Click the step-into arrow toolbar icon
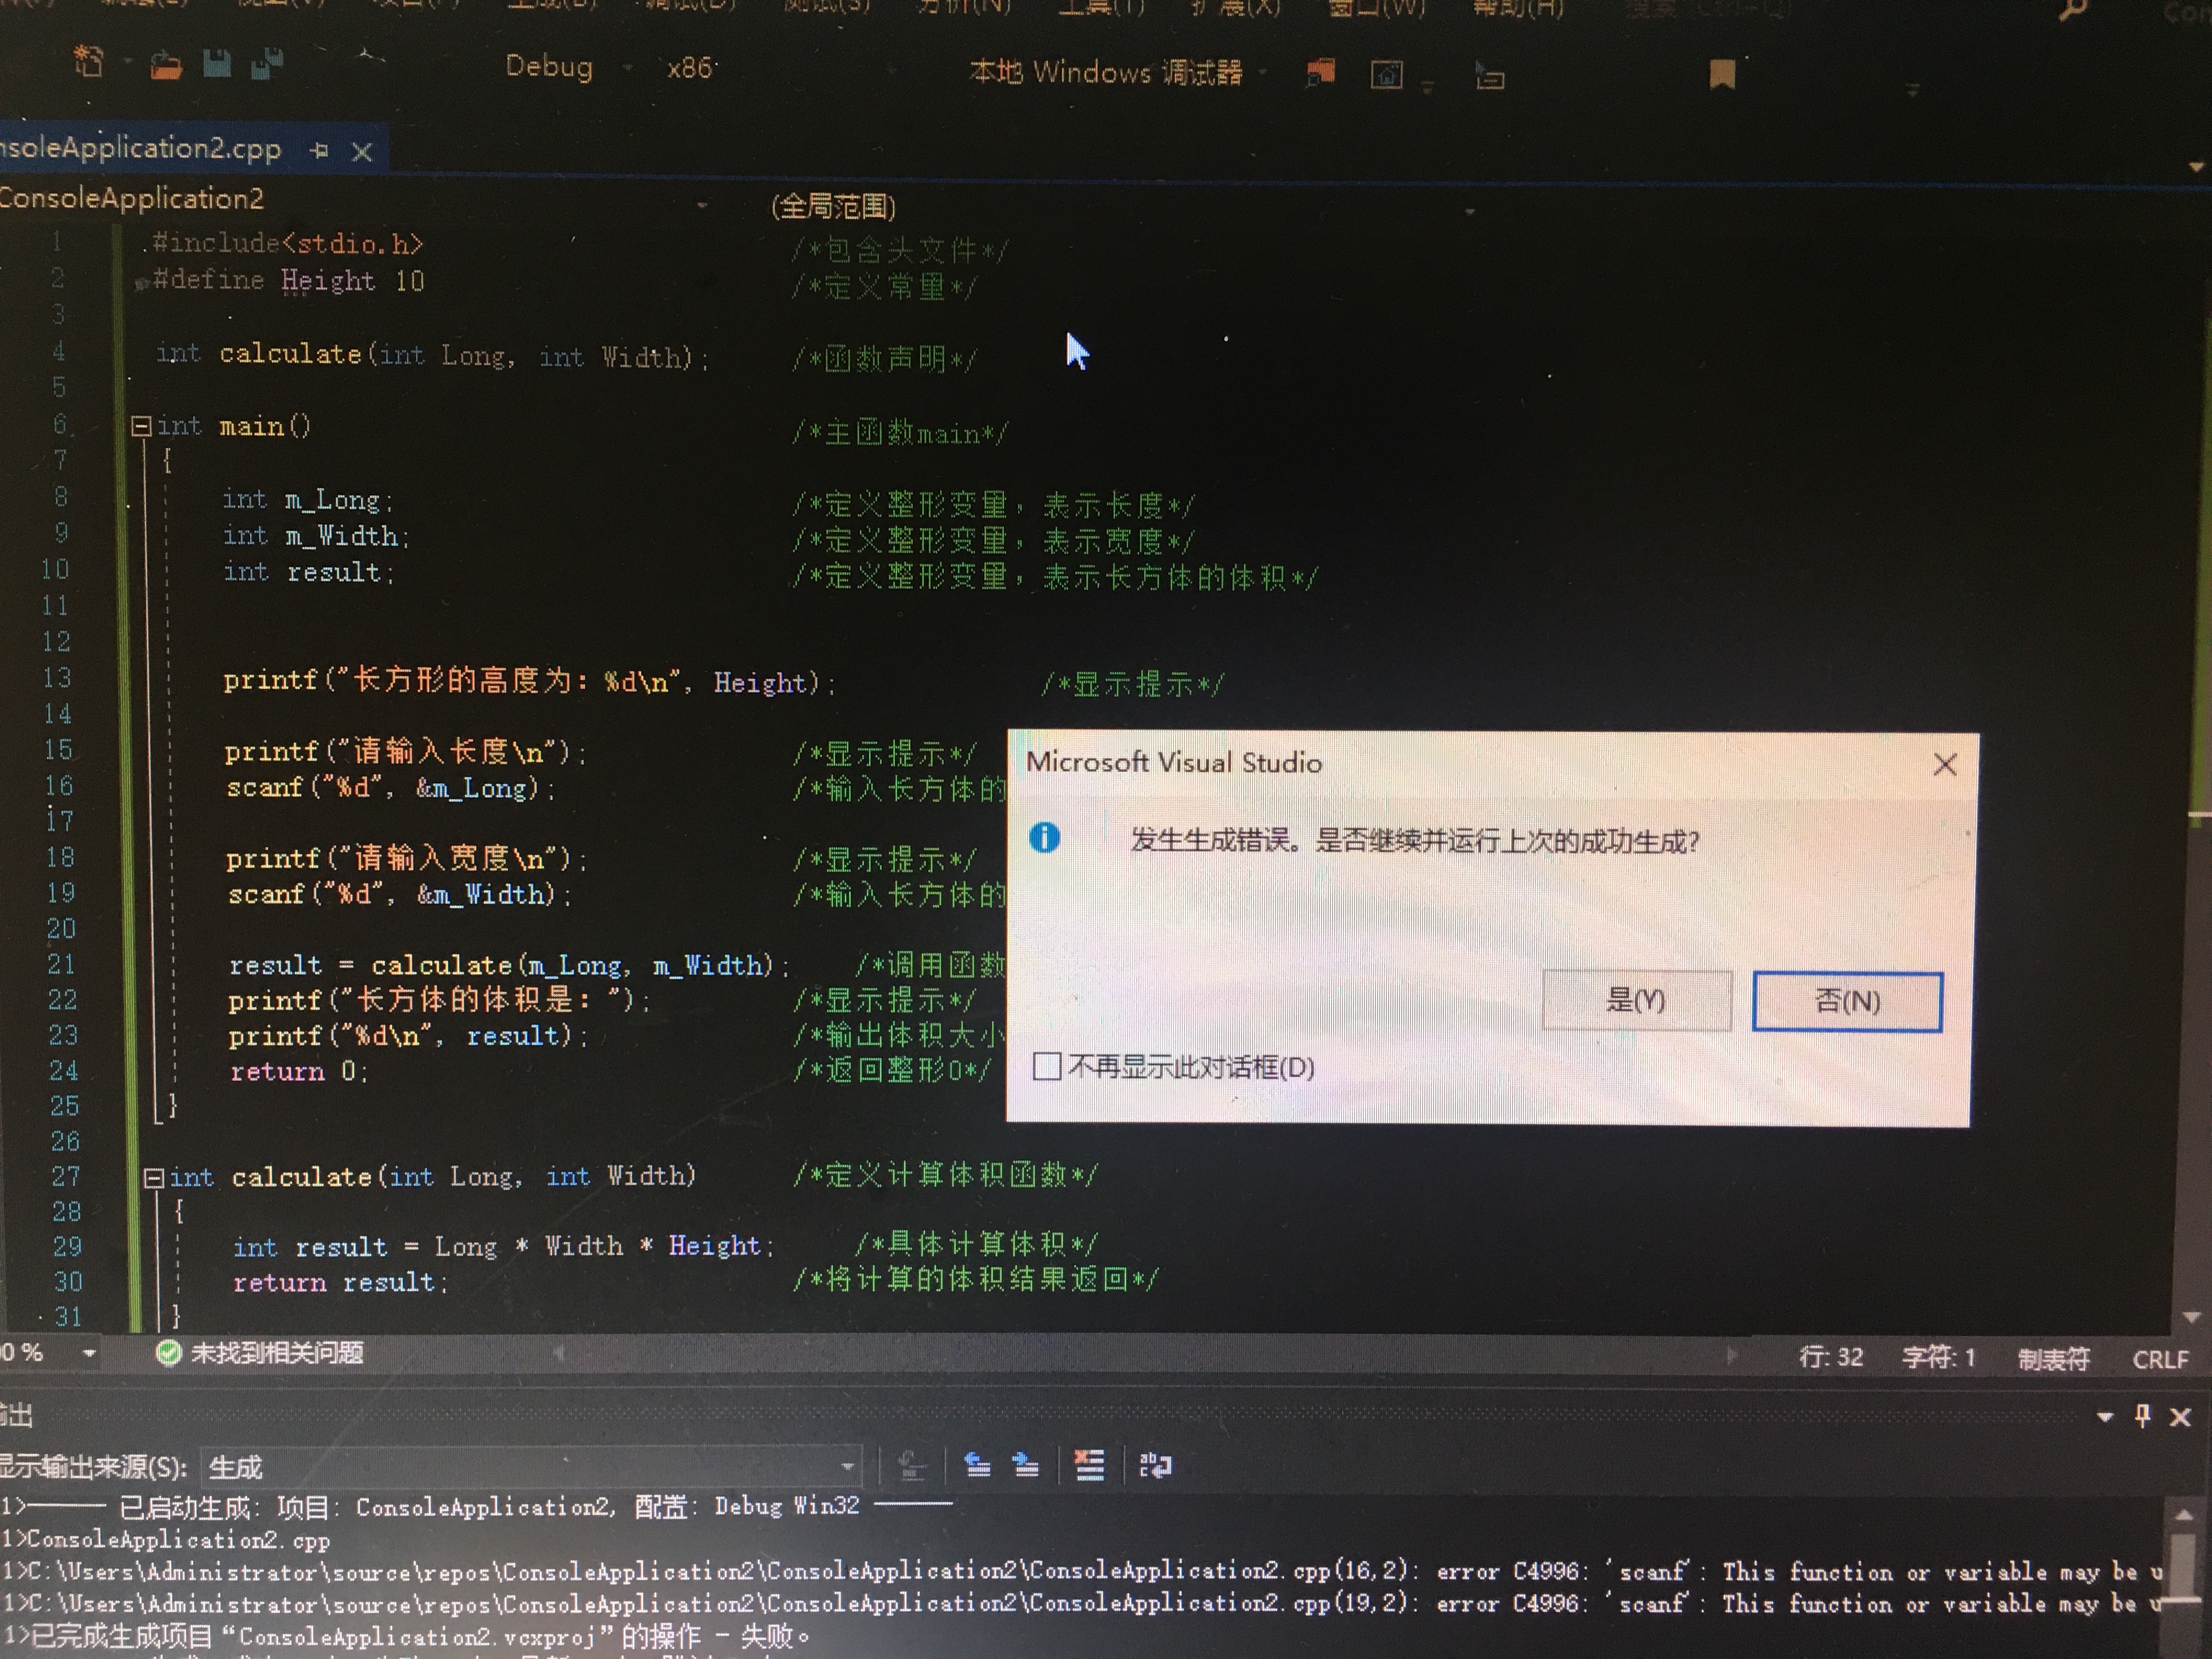 pyautogui.click(x=1490, y=76)
